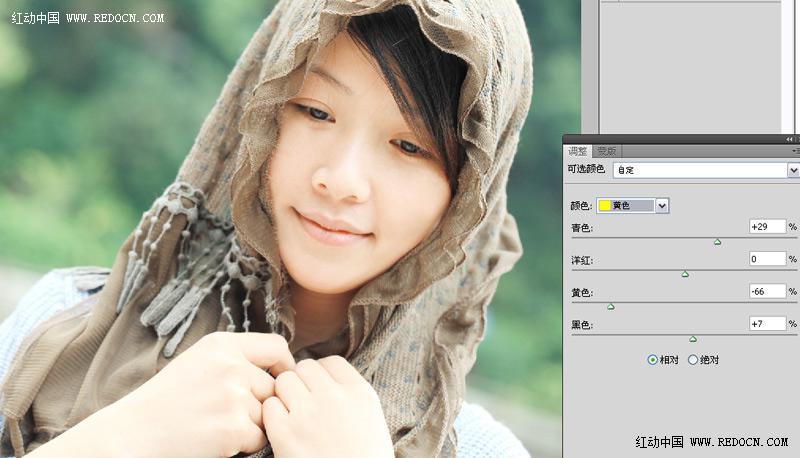Select the 相对 radio button
This screenshot has height=458, width=800.
click(x=652, y=360)
